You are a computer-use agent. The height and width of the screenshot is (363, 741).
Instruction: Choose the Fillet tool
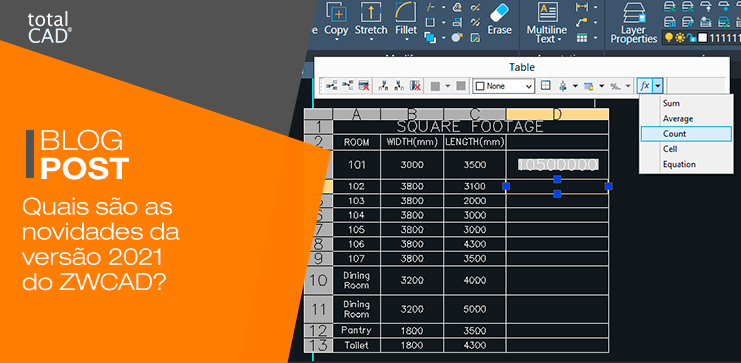pos(406,21)
